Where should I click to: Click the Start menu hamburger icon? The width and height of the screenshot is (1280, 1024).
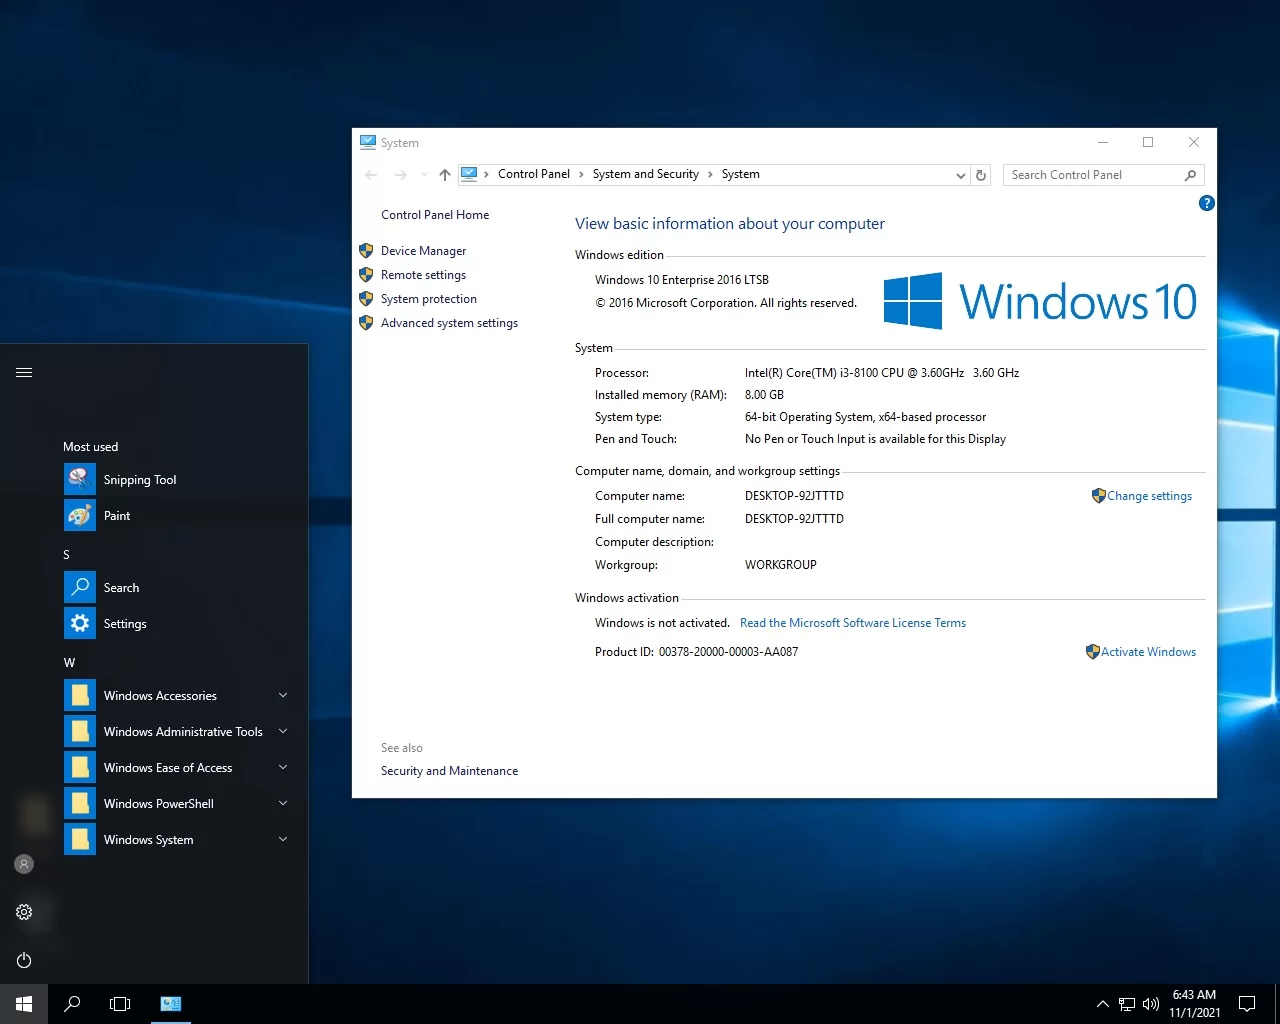(24, 373)
